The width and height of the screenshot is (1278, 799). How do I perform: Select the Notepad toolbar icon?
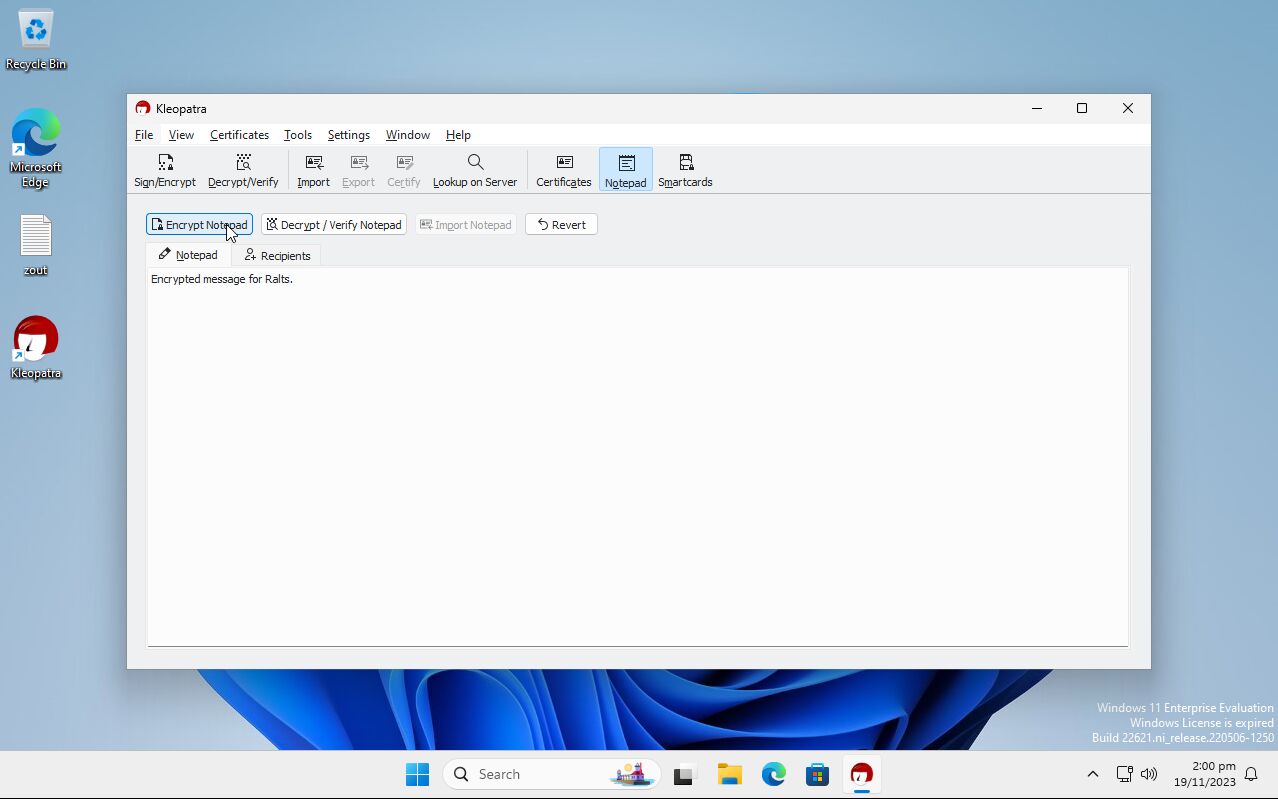click(x=625, y=169)
